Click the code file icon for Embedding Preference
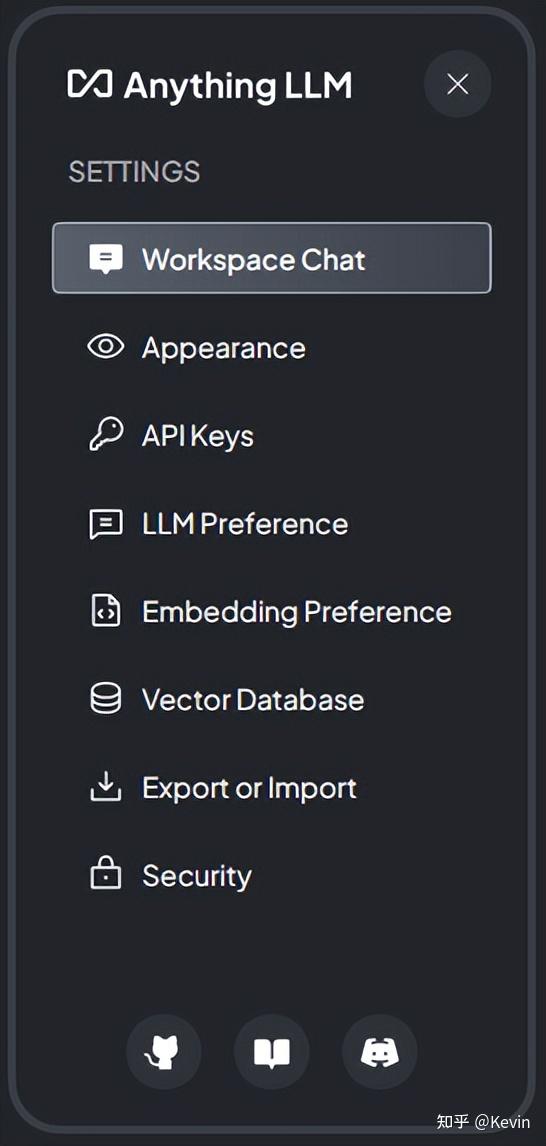 tap(106, 611)
